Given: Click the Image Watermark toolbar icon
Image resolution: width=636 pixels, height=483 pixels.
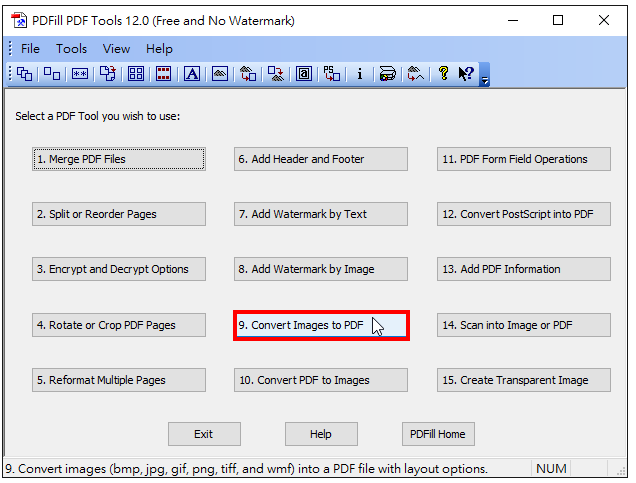Looking at the screenshot, I should (220, 74).
